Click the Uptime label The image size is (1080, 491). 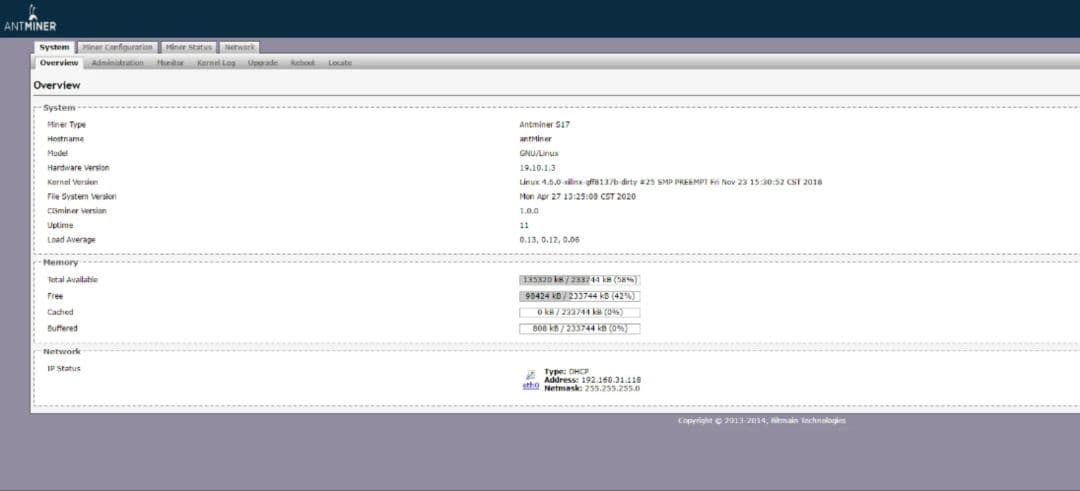[60, 226]
